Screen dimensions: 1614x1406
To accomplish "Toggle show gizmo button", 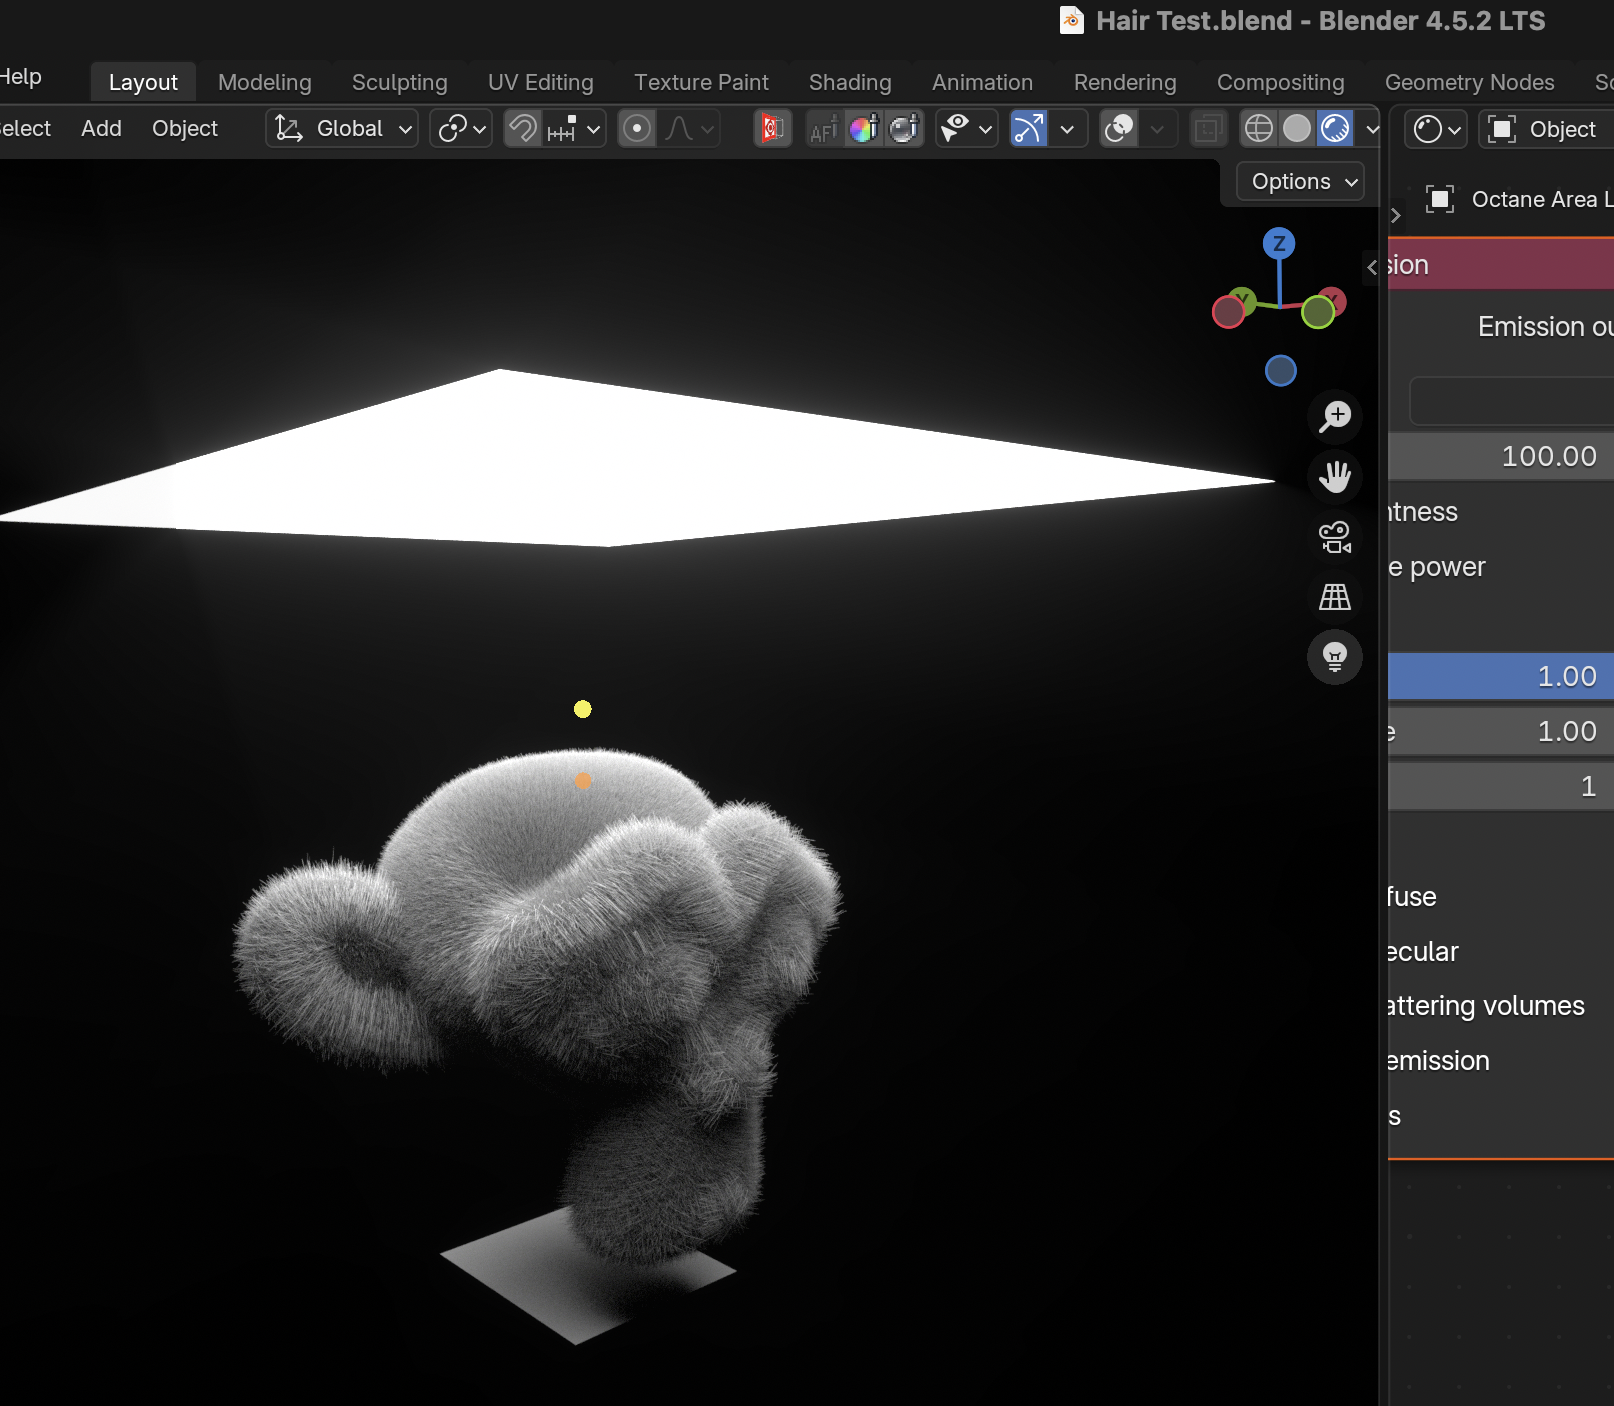I will pyautogui.click(x=1028, y=129).
